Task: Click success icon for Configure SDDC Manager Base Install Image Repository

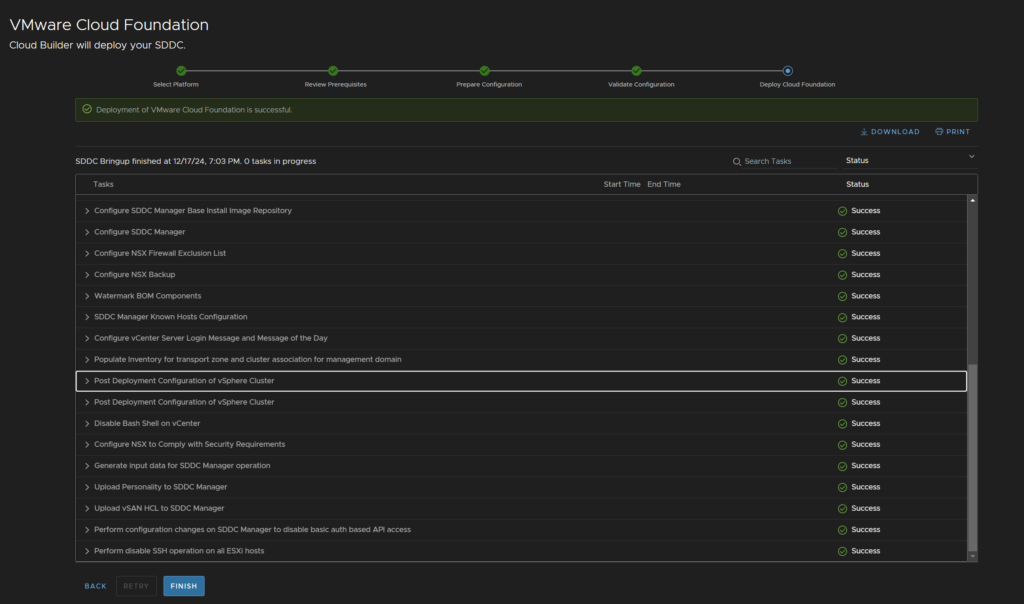Action: [842, 211]
